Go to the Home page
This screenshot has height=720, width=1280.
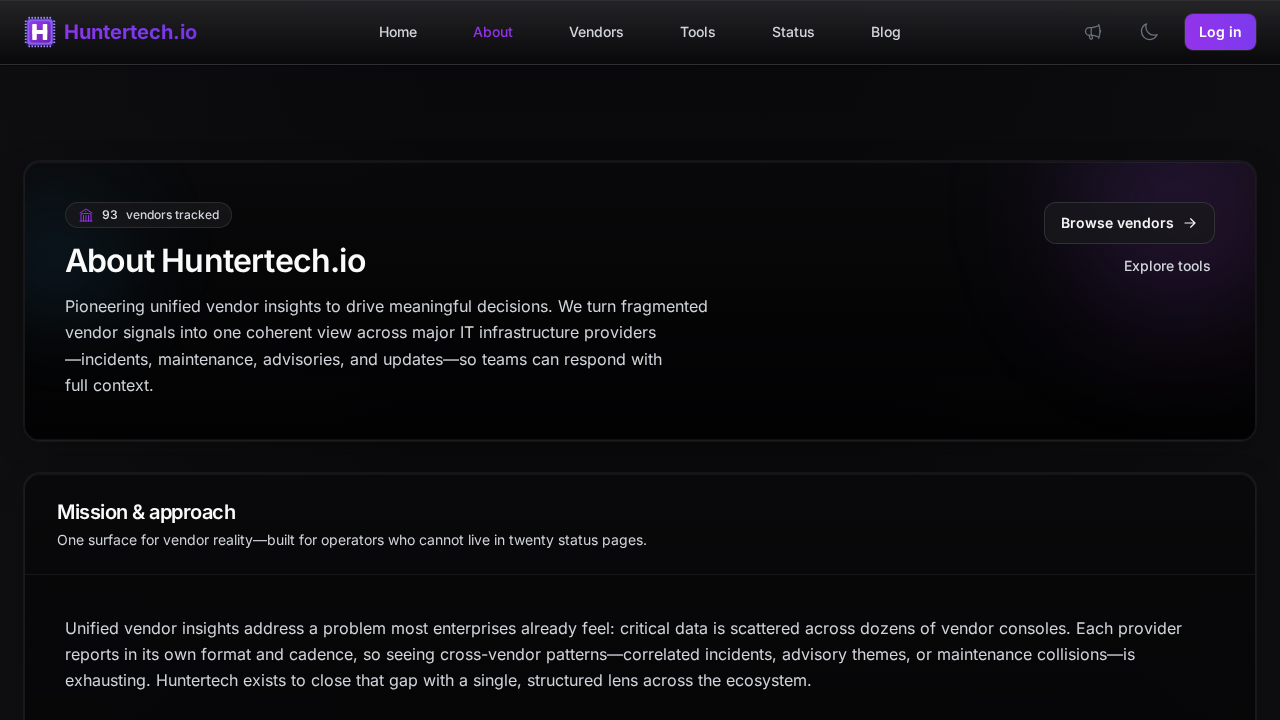(398, 32)
